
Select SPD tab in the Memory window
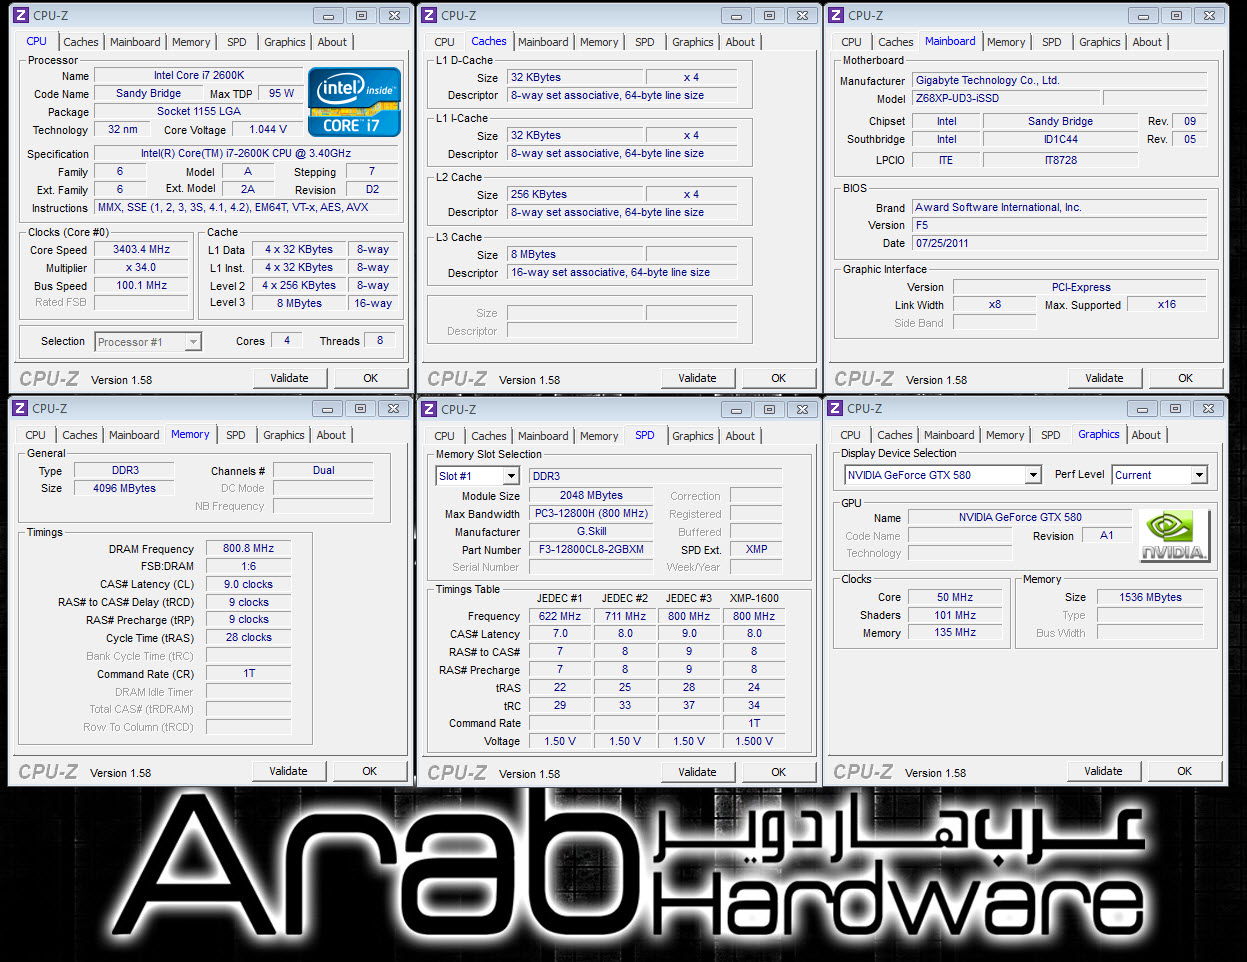pos(236,435)
